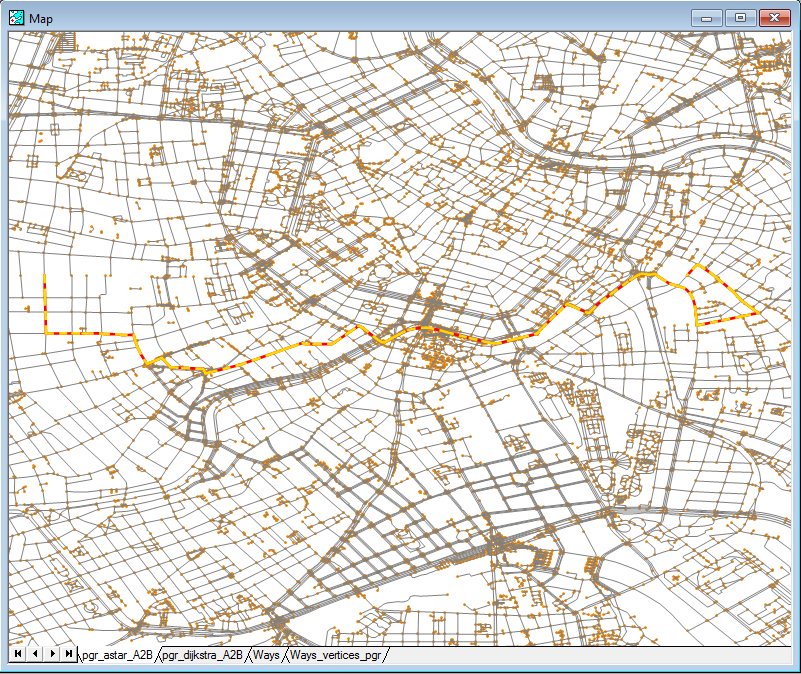Jump to the last layer tab
801x674 pixels.
[x=68, y=653]
